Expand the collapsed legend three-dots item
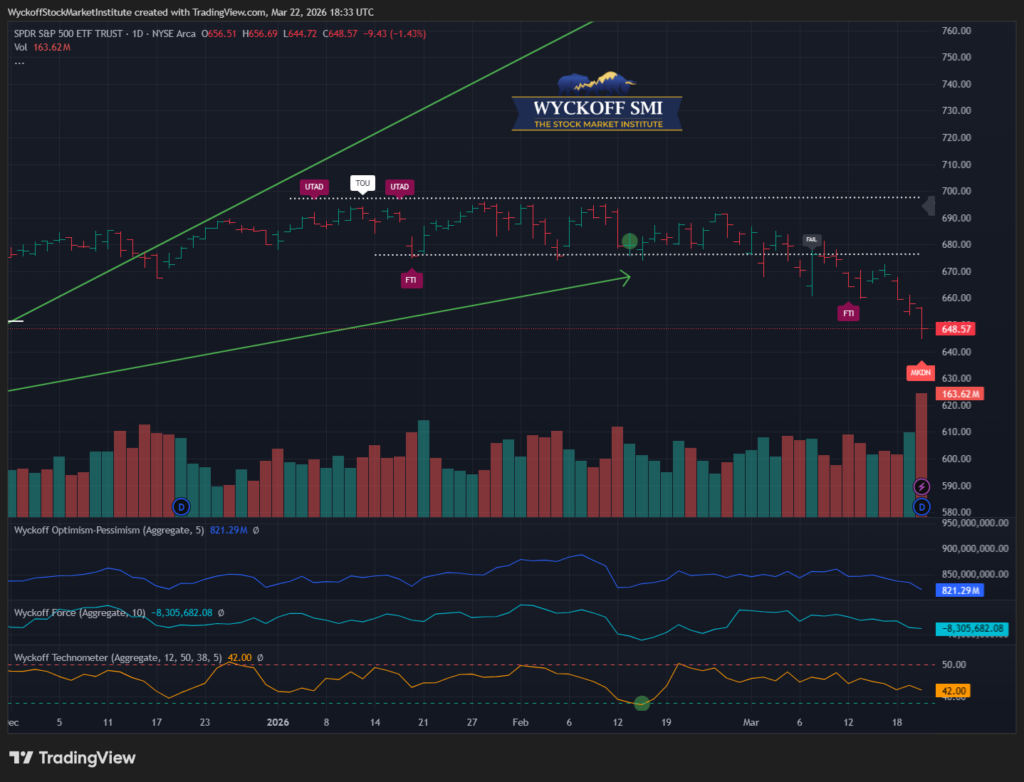The height and width of the screenshot is (782, 1024). pyautogui.click(x=18, y=63)
